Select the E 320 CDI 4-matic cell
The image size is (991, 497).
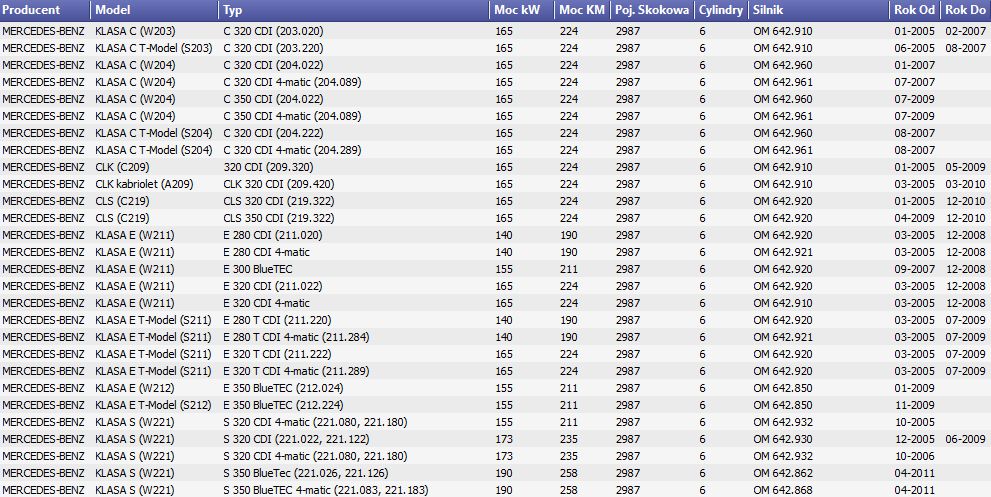coord(267,304)
